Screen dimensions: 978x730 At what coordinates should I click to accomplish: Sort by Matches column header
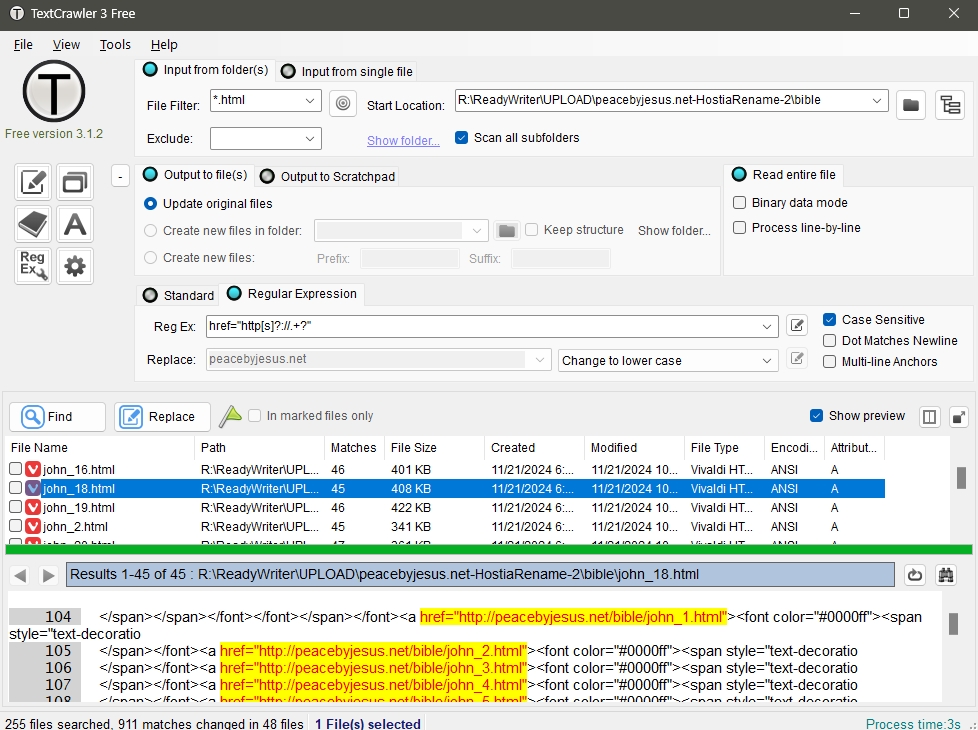[354, 448]
